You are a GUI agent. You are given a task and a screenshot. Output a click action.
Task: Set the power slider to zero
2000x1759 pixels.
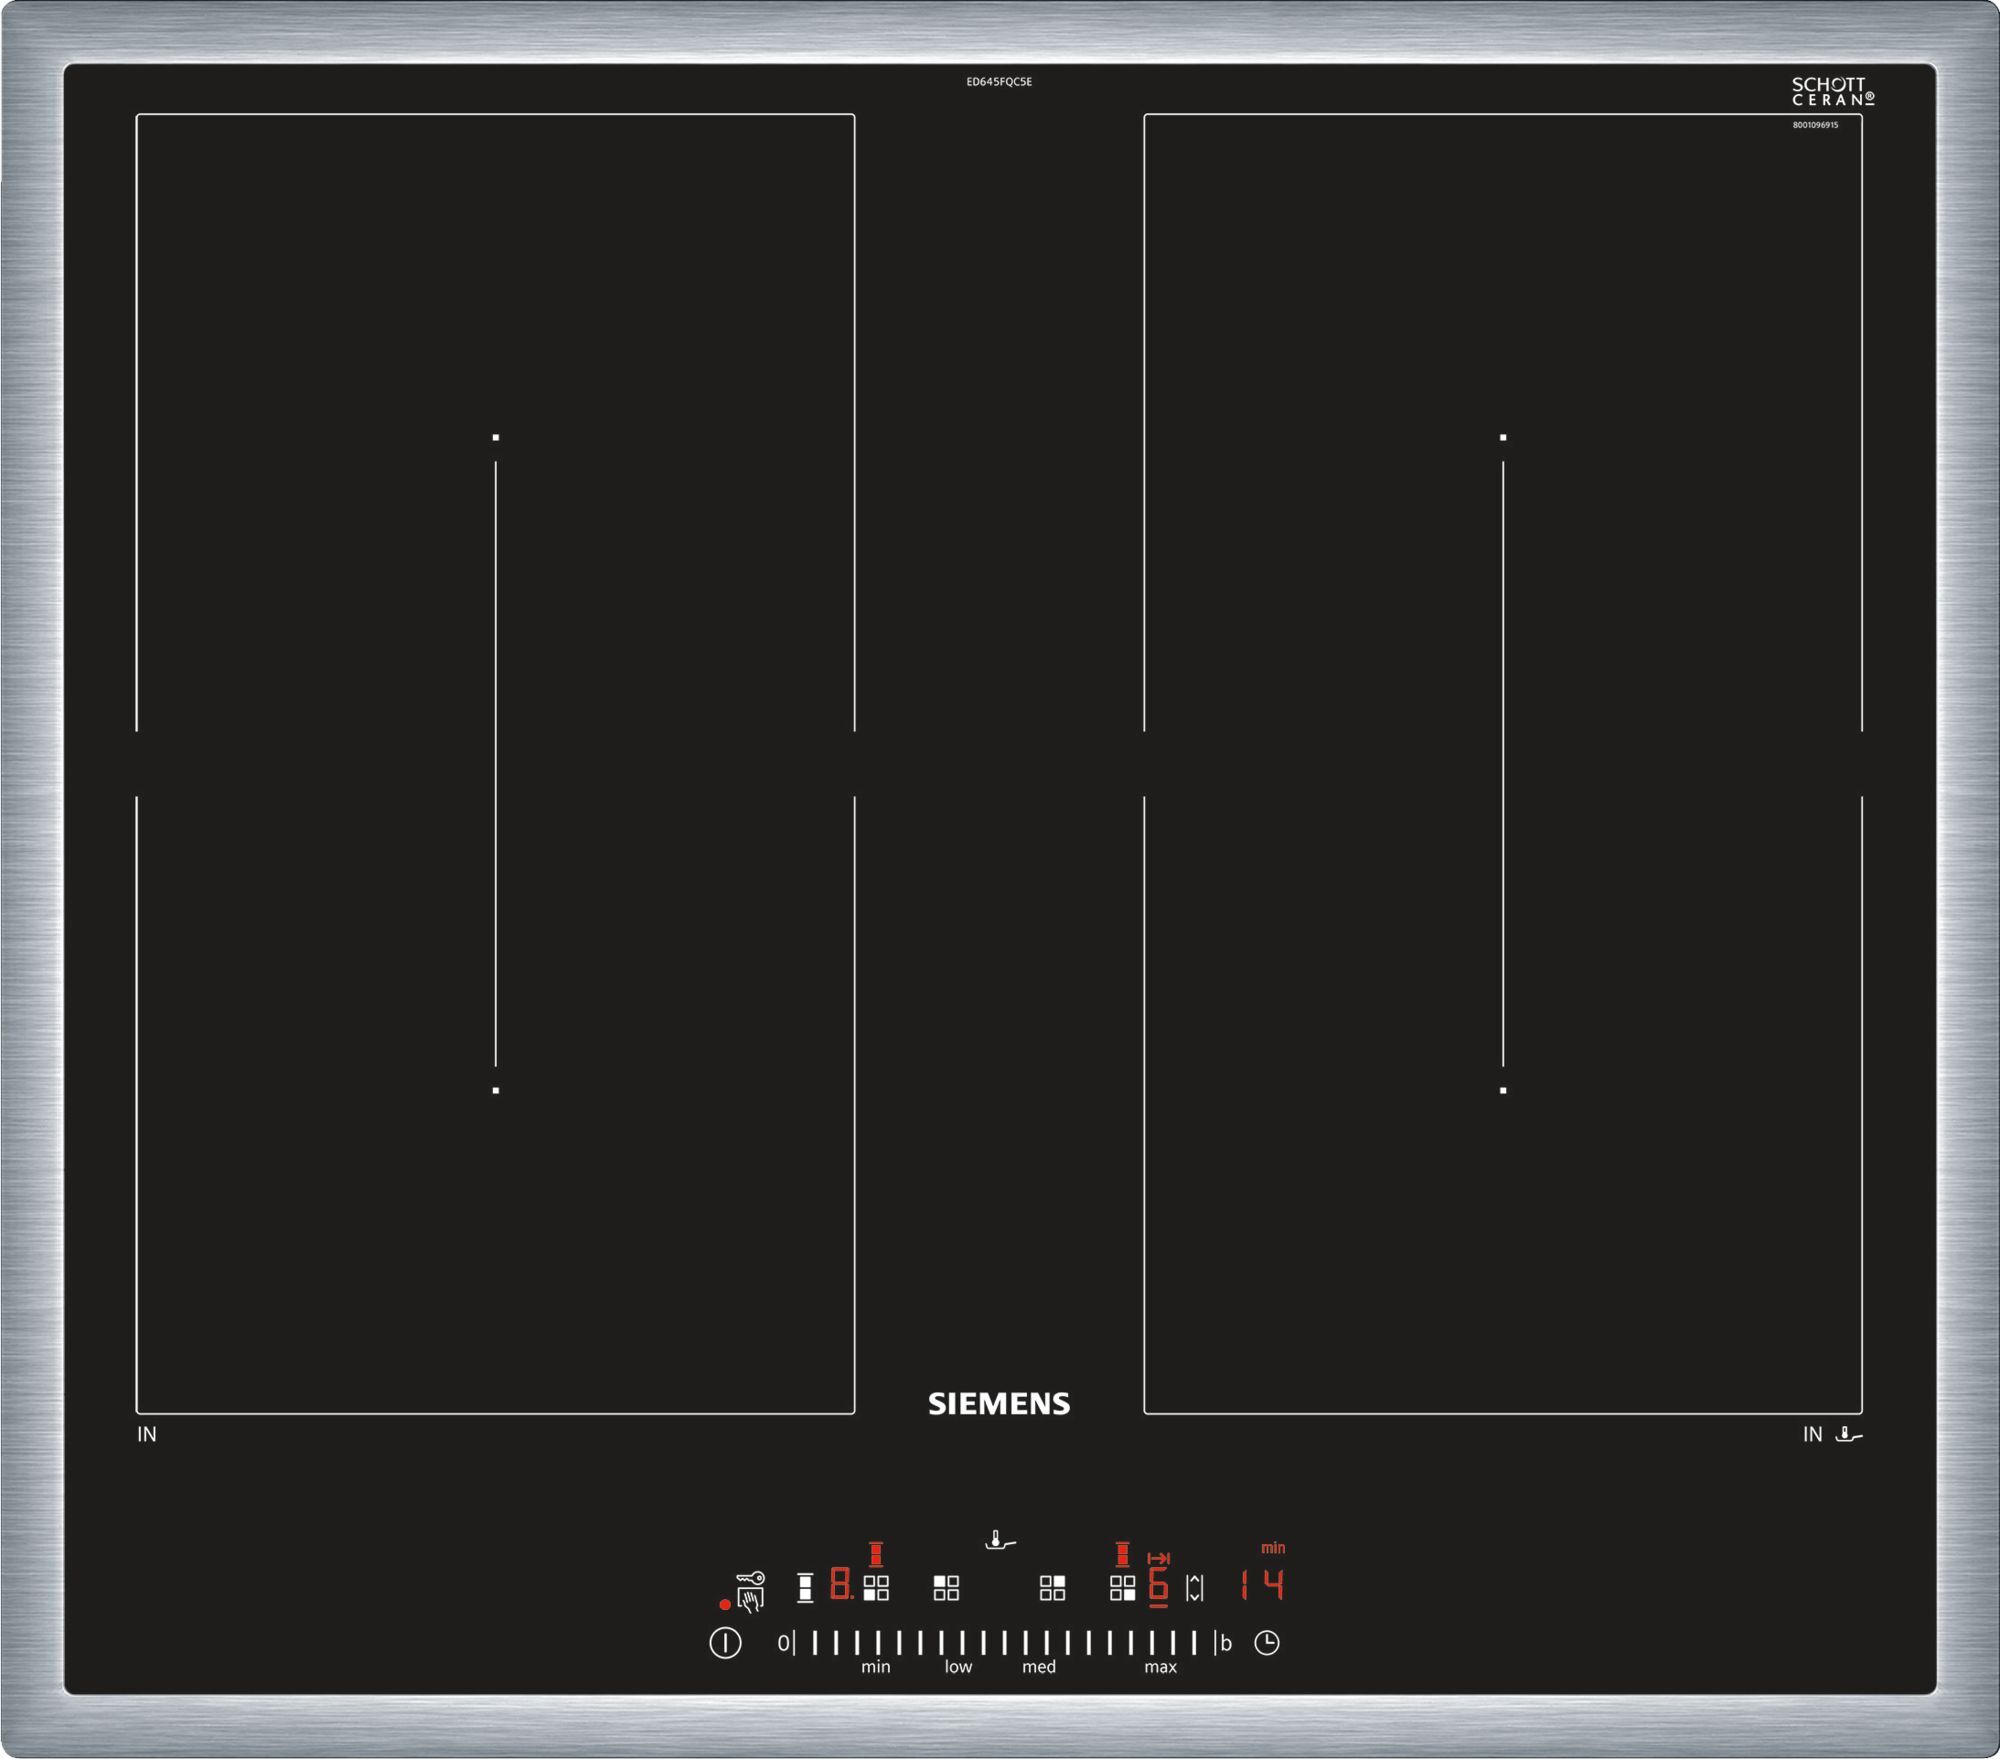pos(784,1643)
